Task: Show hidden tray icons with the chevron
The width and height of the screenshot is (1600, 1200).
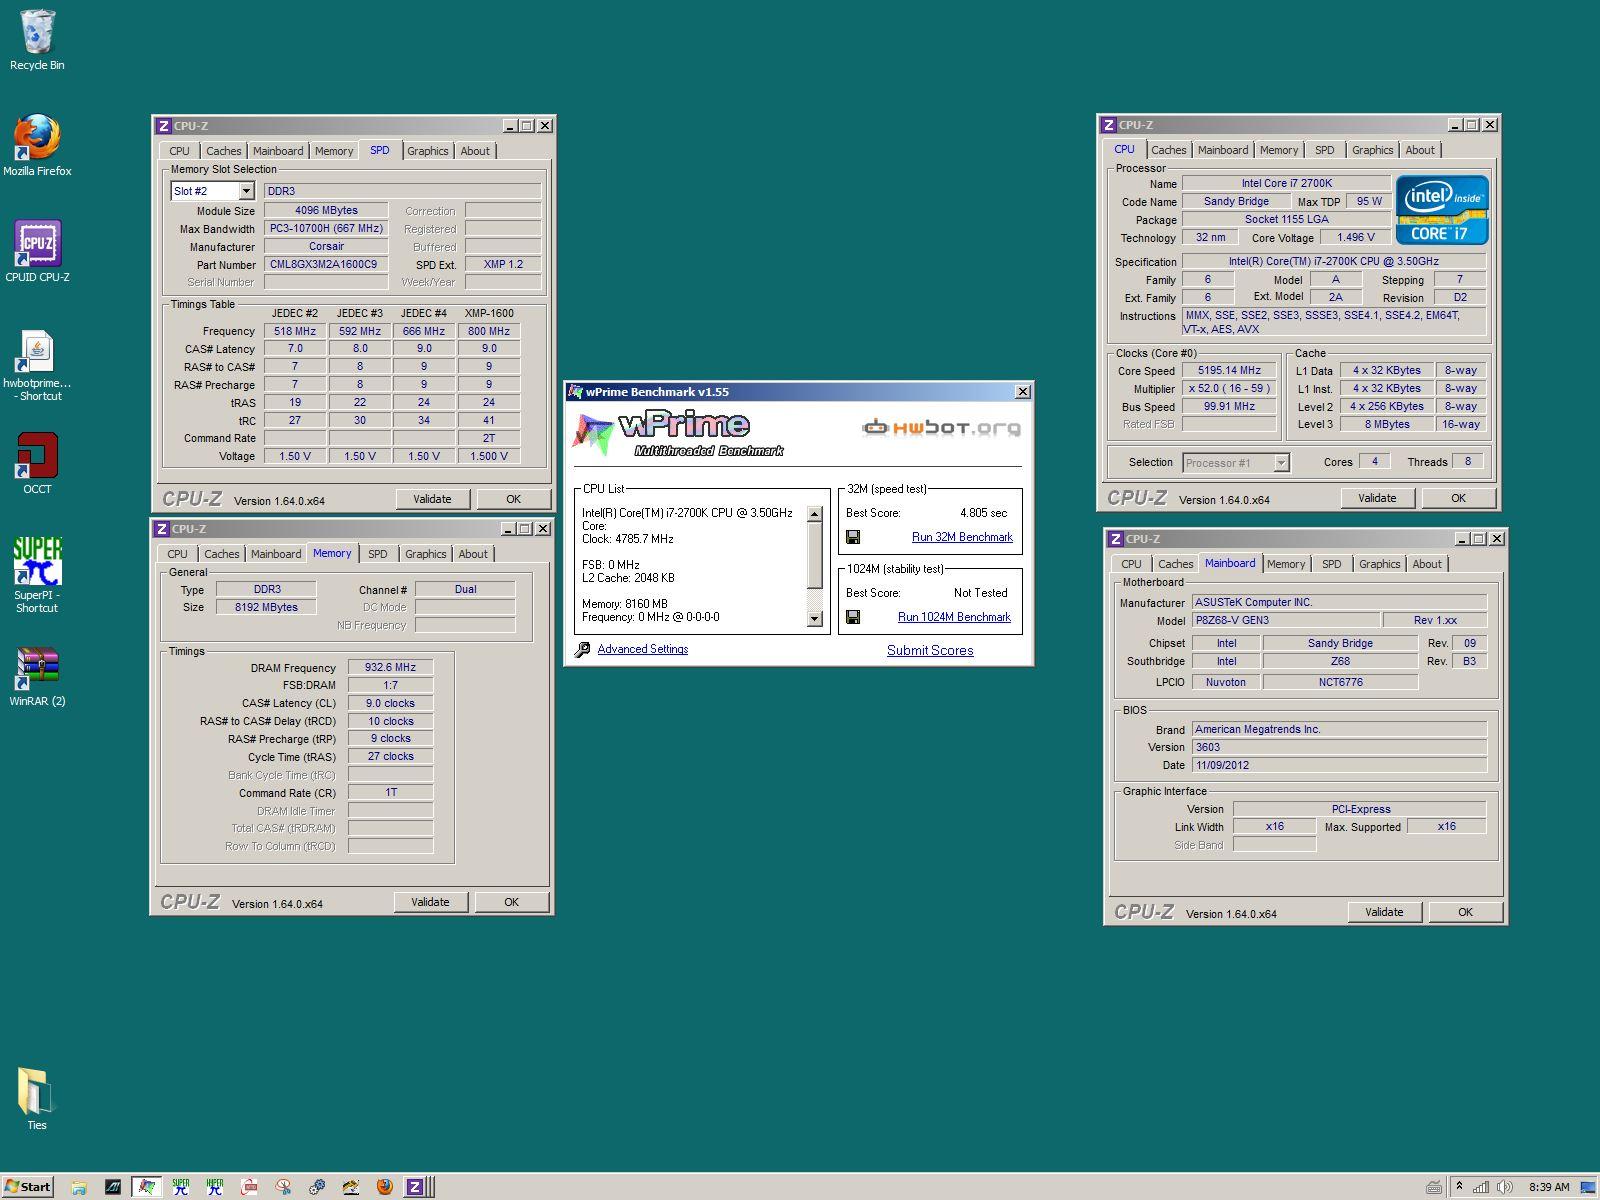Action: (x=1459, y=1187)
